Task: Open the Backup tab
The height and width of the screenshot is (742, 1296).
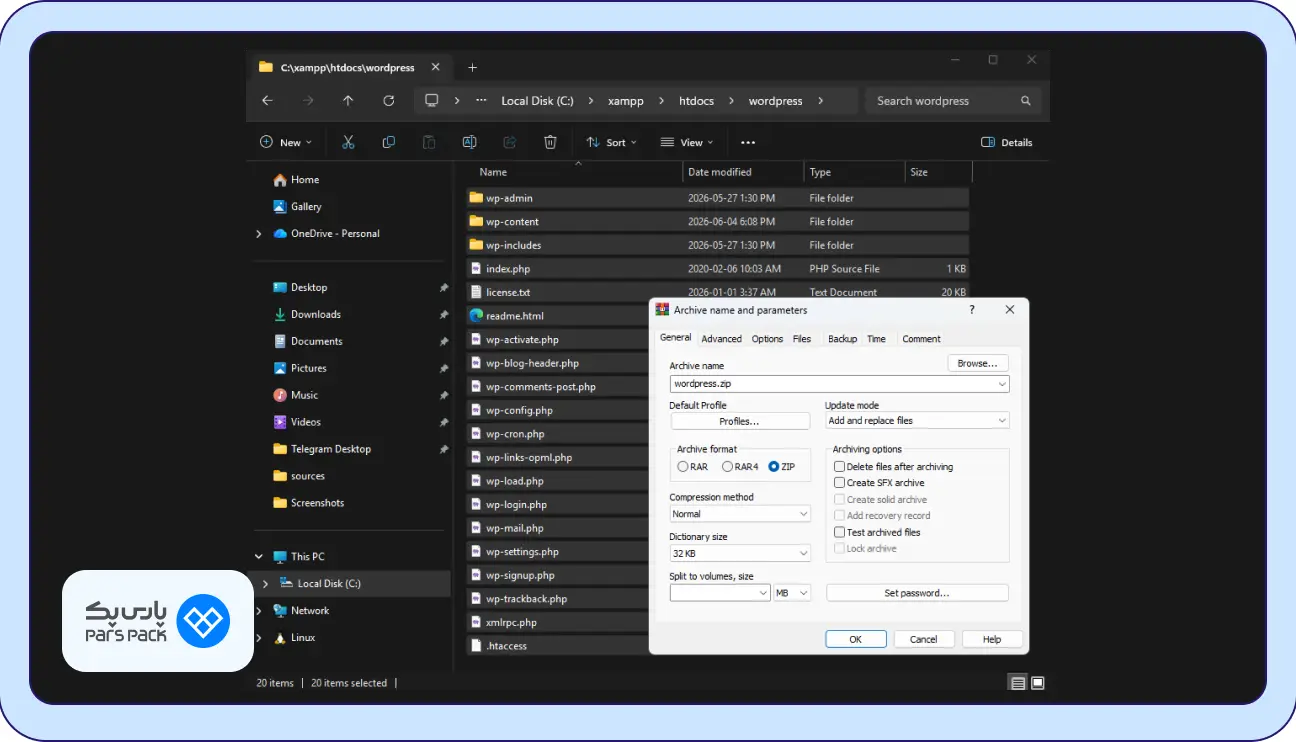Action: pos(842,339)
